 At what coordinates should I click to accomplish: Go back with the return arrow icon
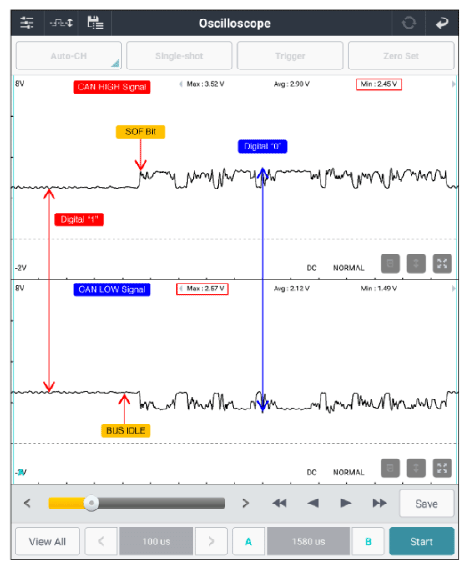[442, 23]
